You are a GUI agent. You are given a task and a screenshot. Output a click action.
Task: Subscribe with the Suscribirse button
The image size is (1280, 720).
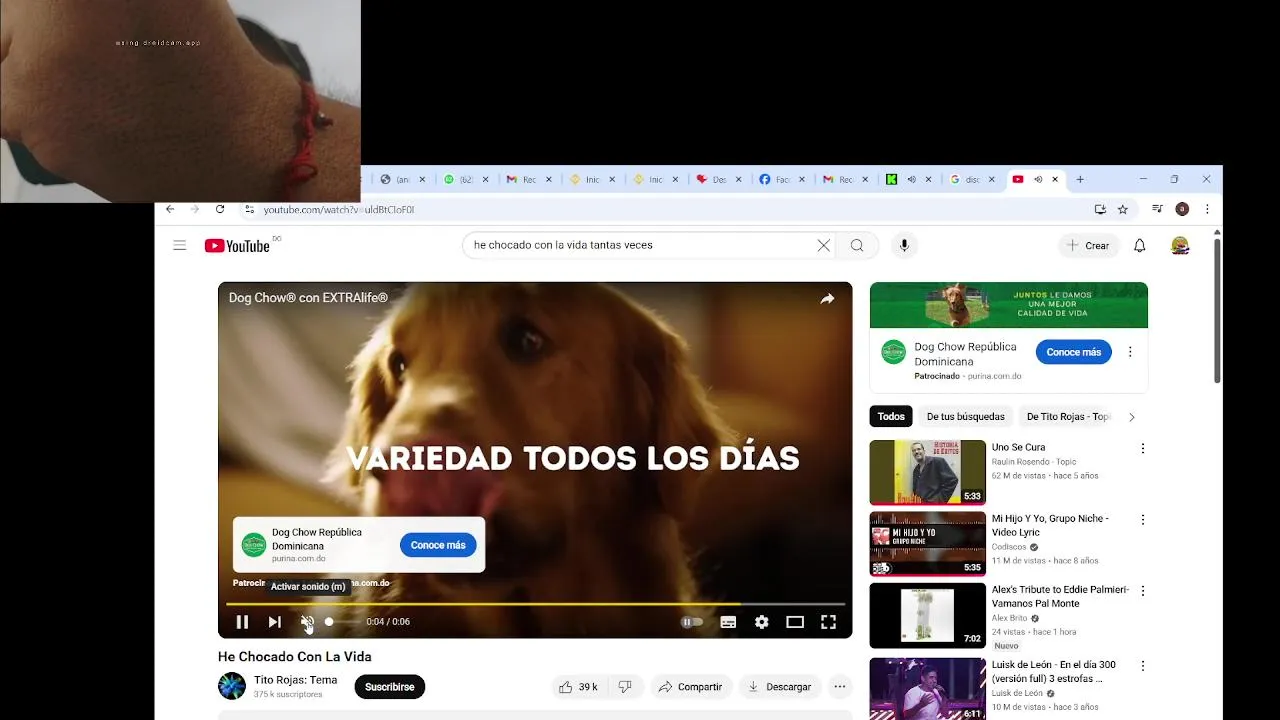[x=390, y=687]
